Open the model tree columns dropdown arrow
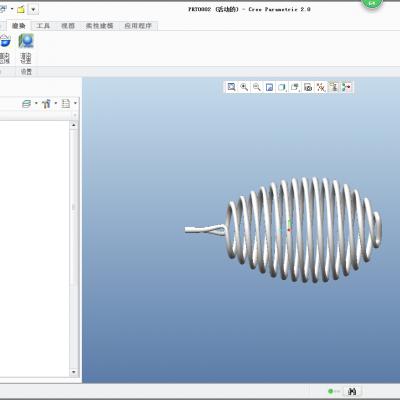Viewport: 400px width, 400px height. (75, 104)
